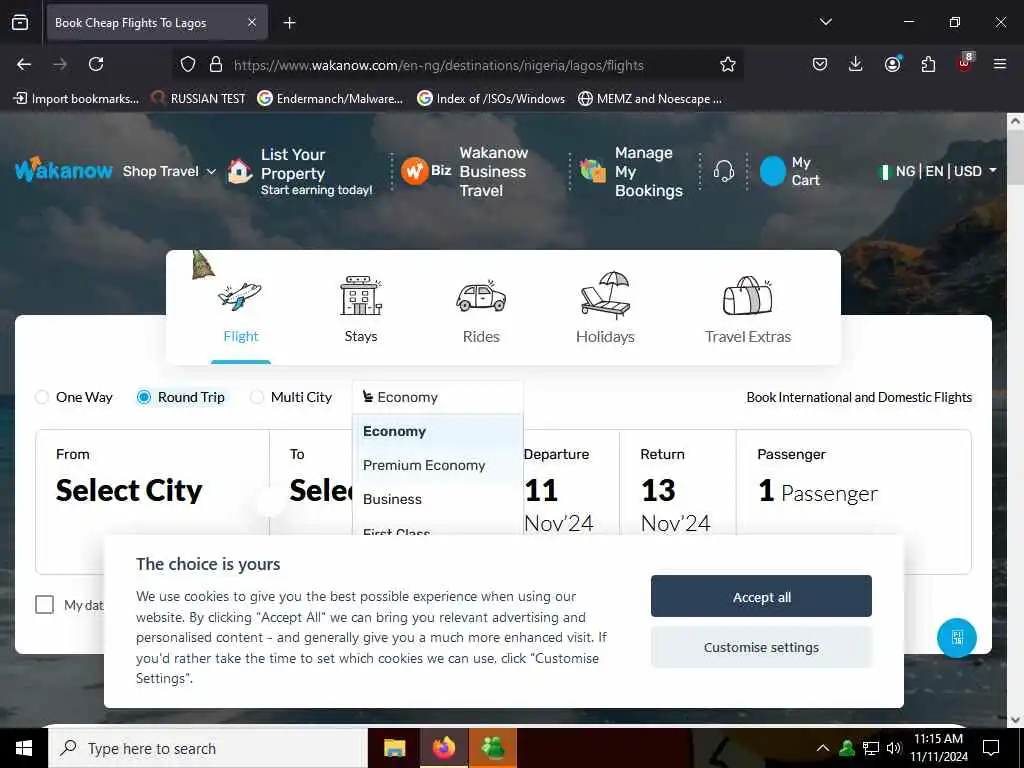This screenshot has width=1024, height=768.
Task: Open the Endermanch/Malware bookmark
Action: [x=330, y=99]
